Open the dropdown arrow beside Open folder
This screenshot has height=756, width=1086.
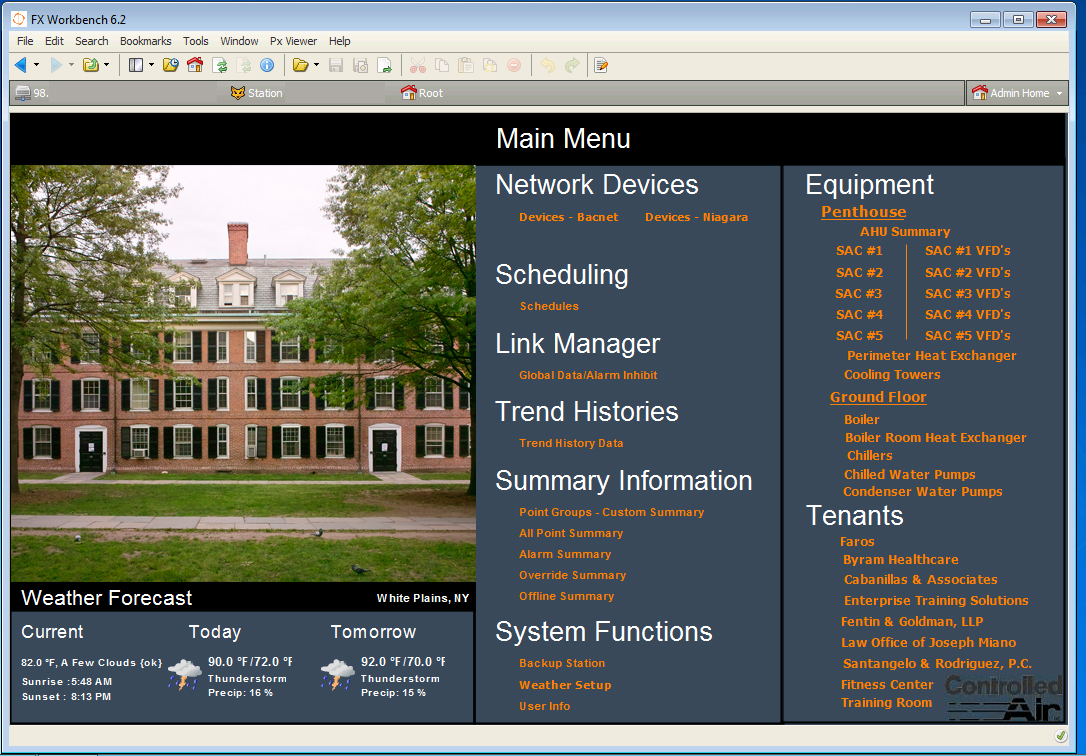(316, 65)
